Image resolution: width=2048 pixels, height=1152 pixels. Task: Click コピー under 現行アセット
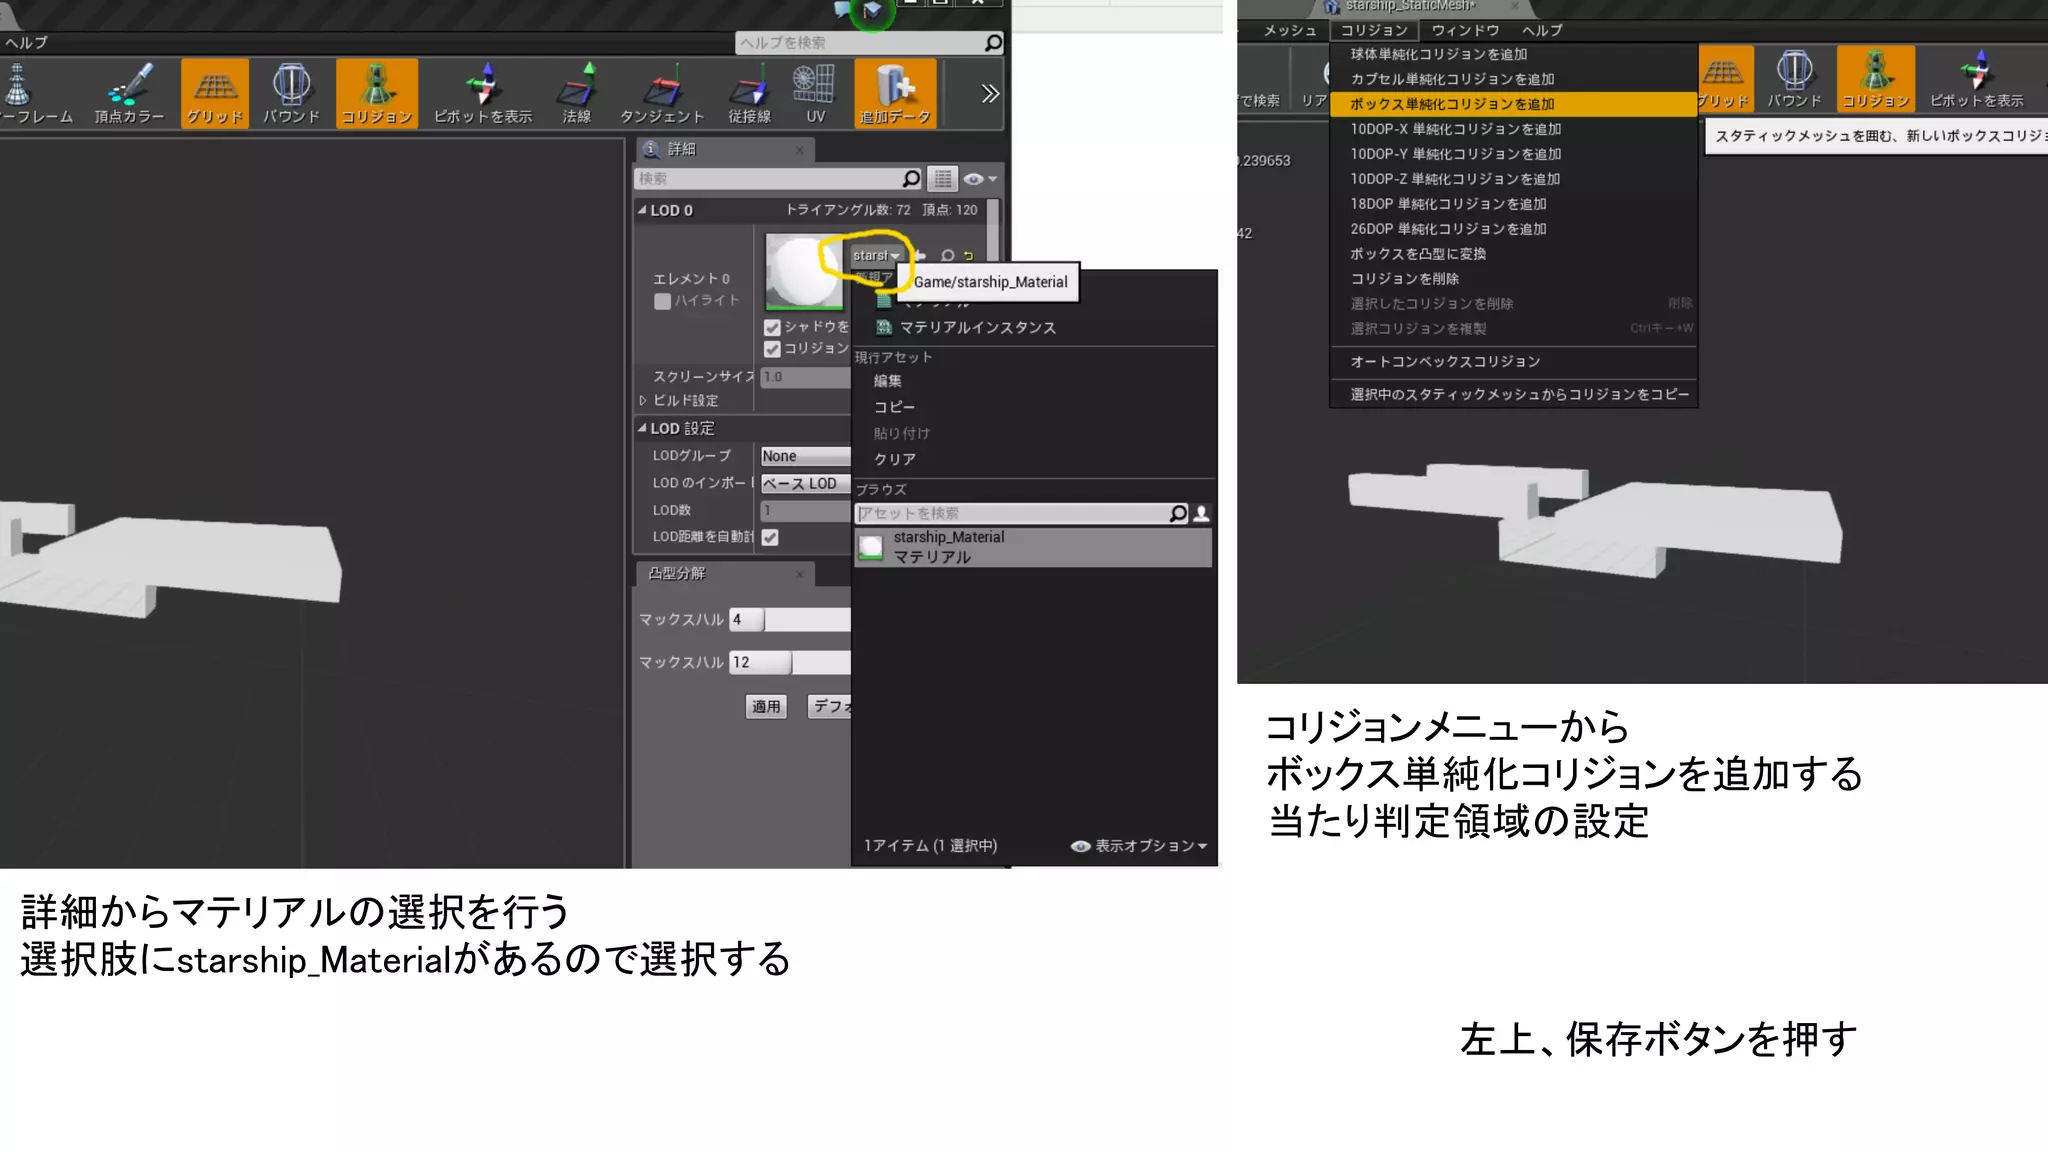pos(894,407)
